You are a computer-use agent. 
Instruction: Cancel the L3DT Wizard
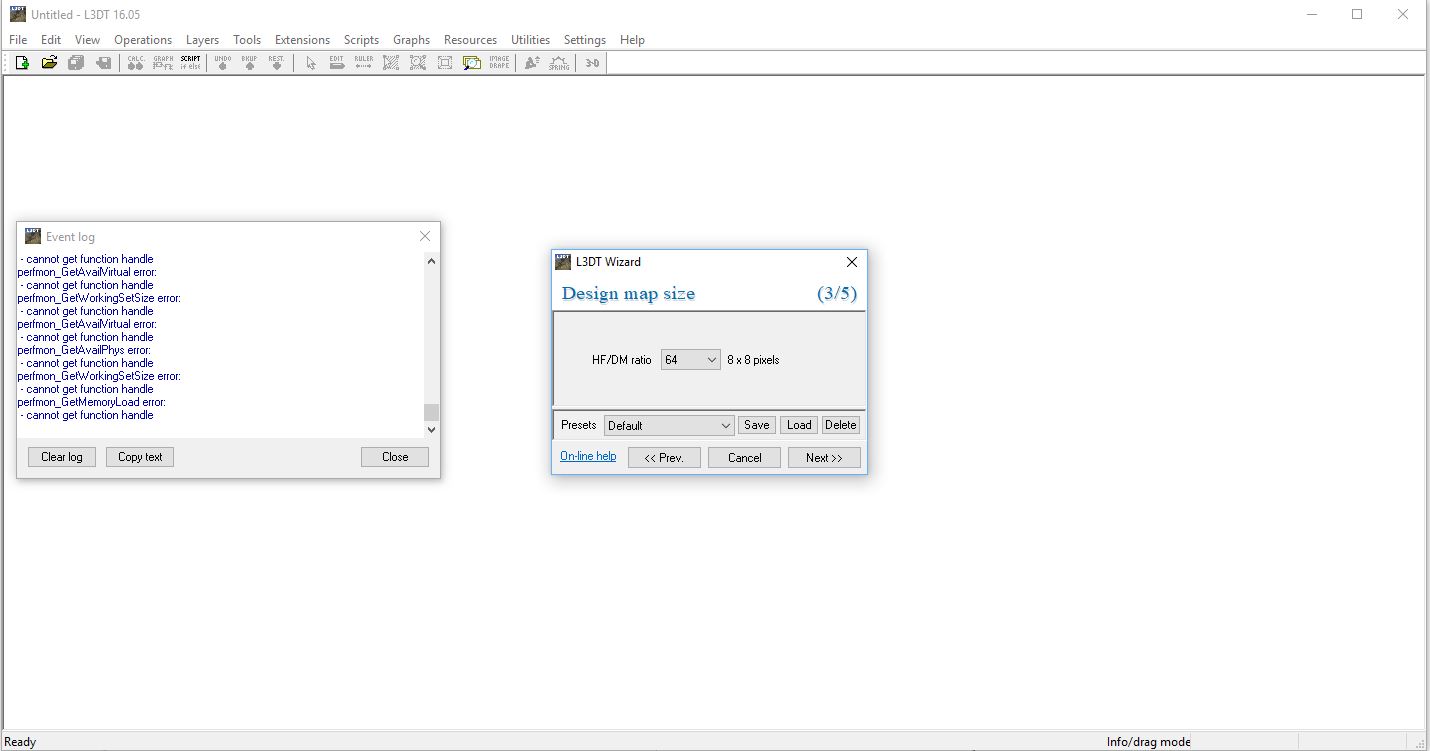click(744, 457)
